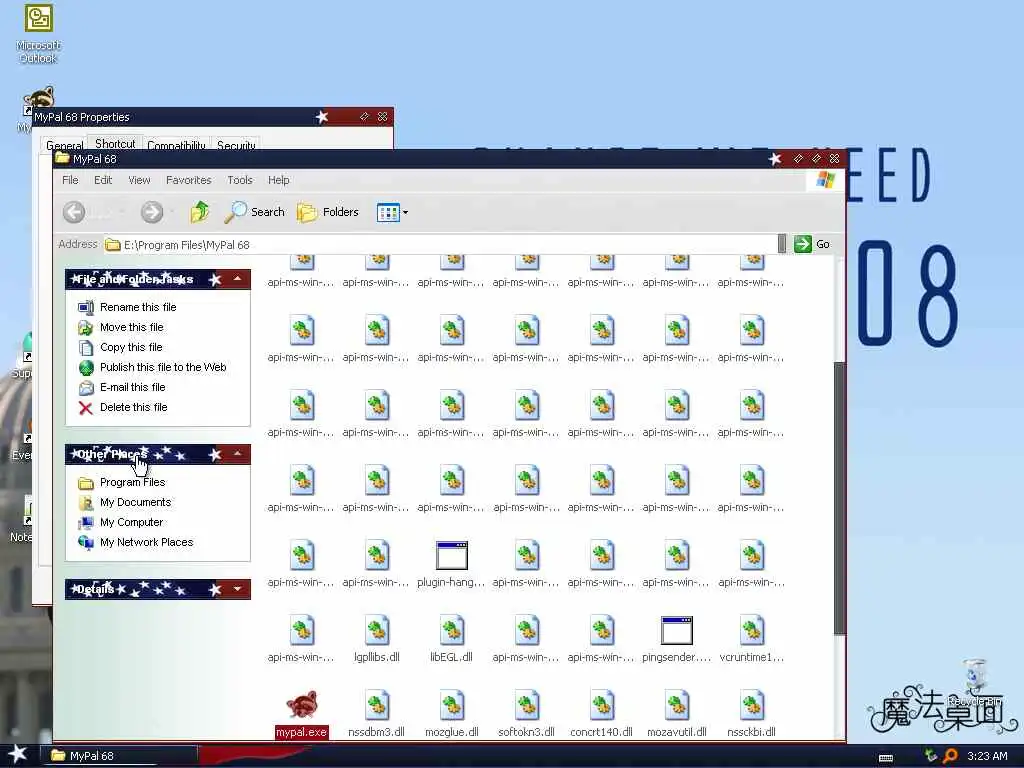Go to Program Files folder link
1024x768 pixels.
point(121,483)
